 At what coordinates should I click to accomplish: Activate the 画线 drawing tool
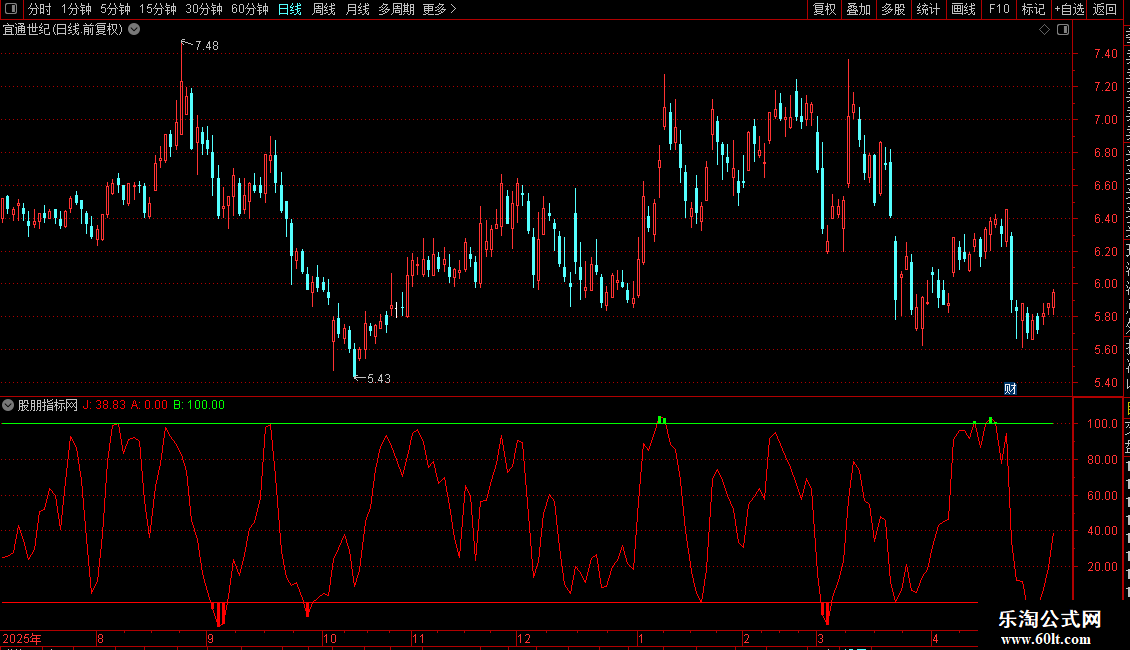pyautogui.click(x=964, y=9)
